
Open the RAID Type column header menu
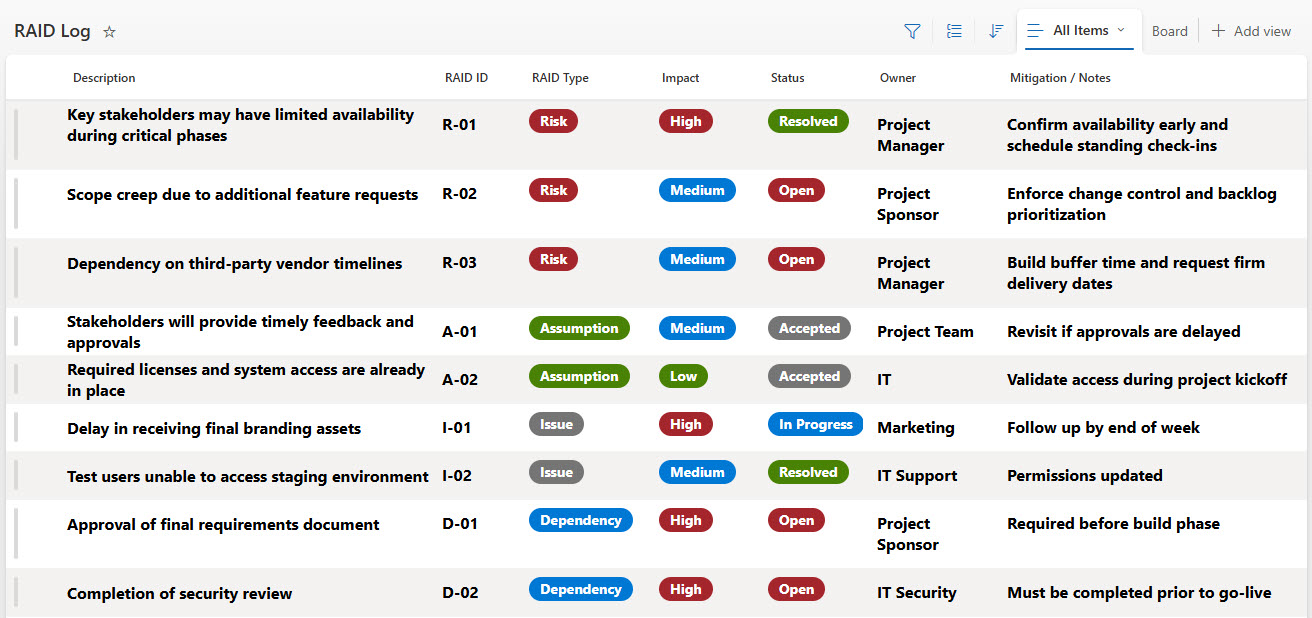point(560,78)
